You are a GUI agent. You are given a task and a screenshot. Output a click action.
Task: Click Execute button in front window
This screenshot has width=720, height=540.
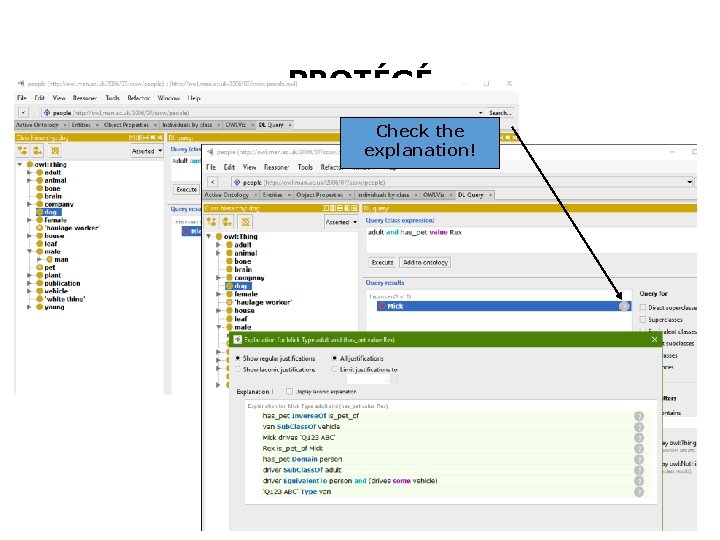(382, 262)
